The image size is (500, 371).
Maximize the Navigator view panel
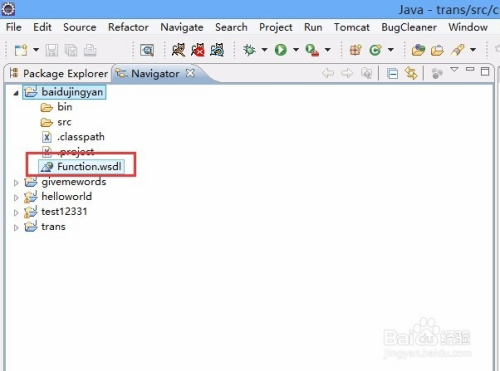click(x=485, y=71)
